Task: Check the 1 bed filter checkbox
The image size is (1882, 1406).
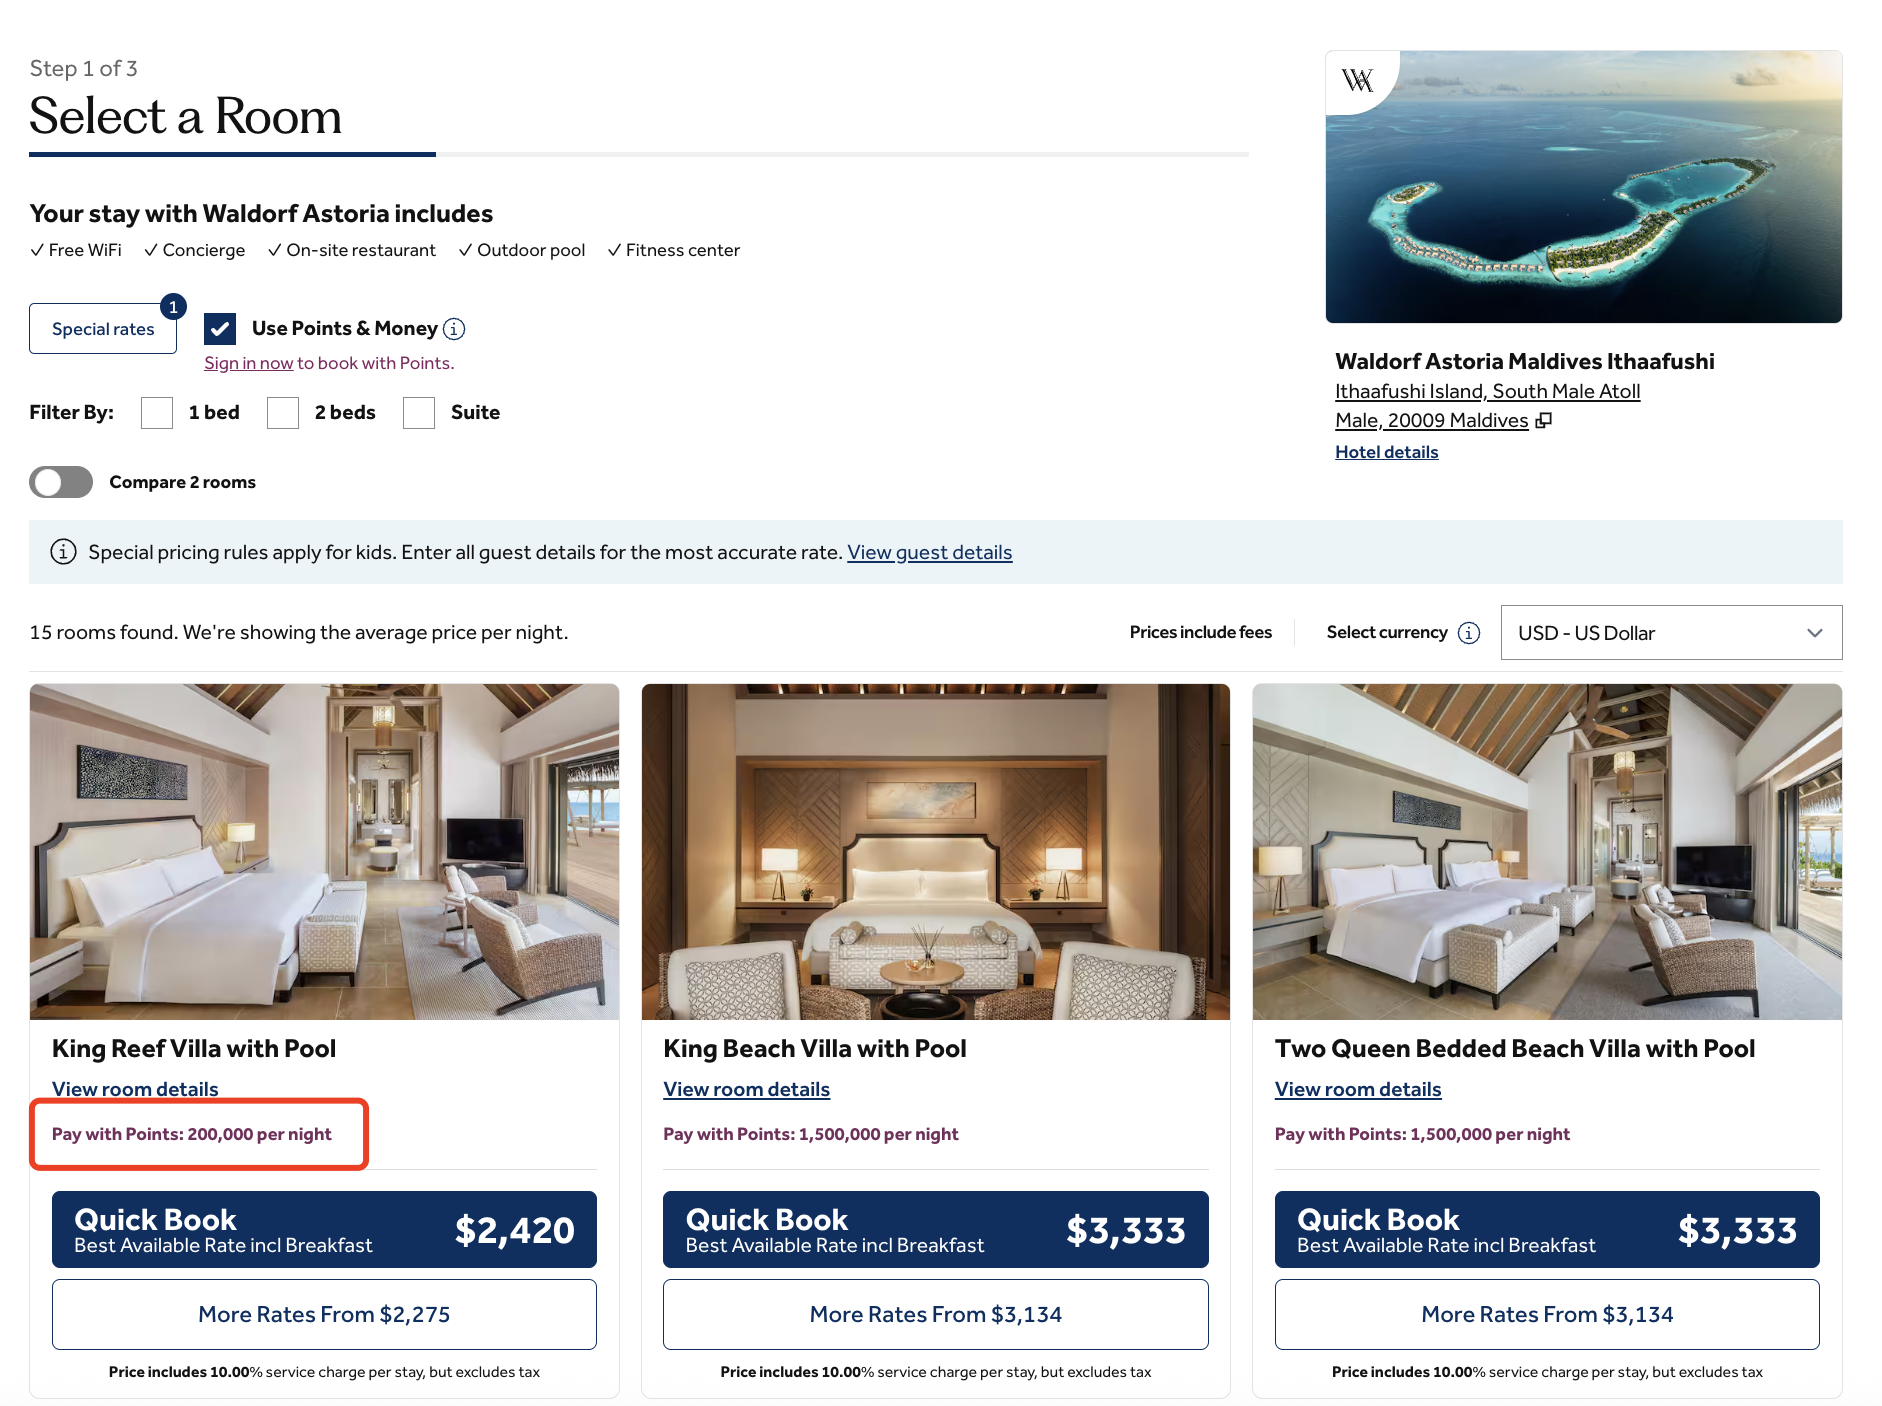Action: pos(157,413)
